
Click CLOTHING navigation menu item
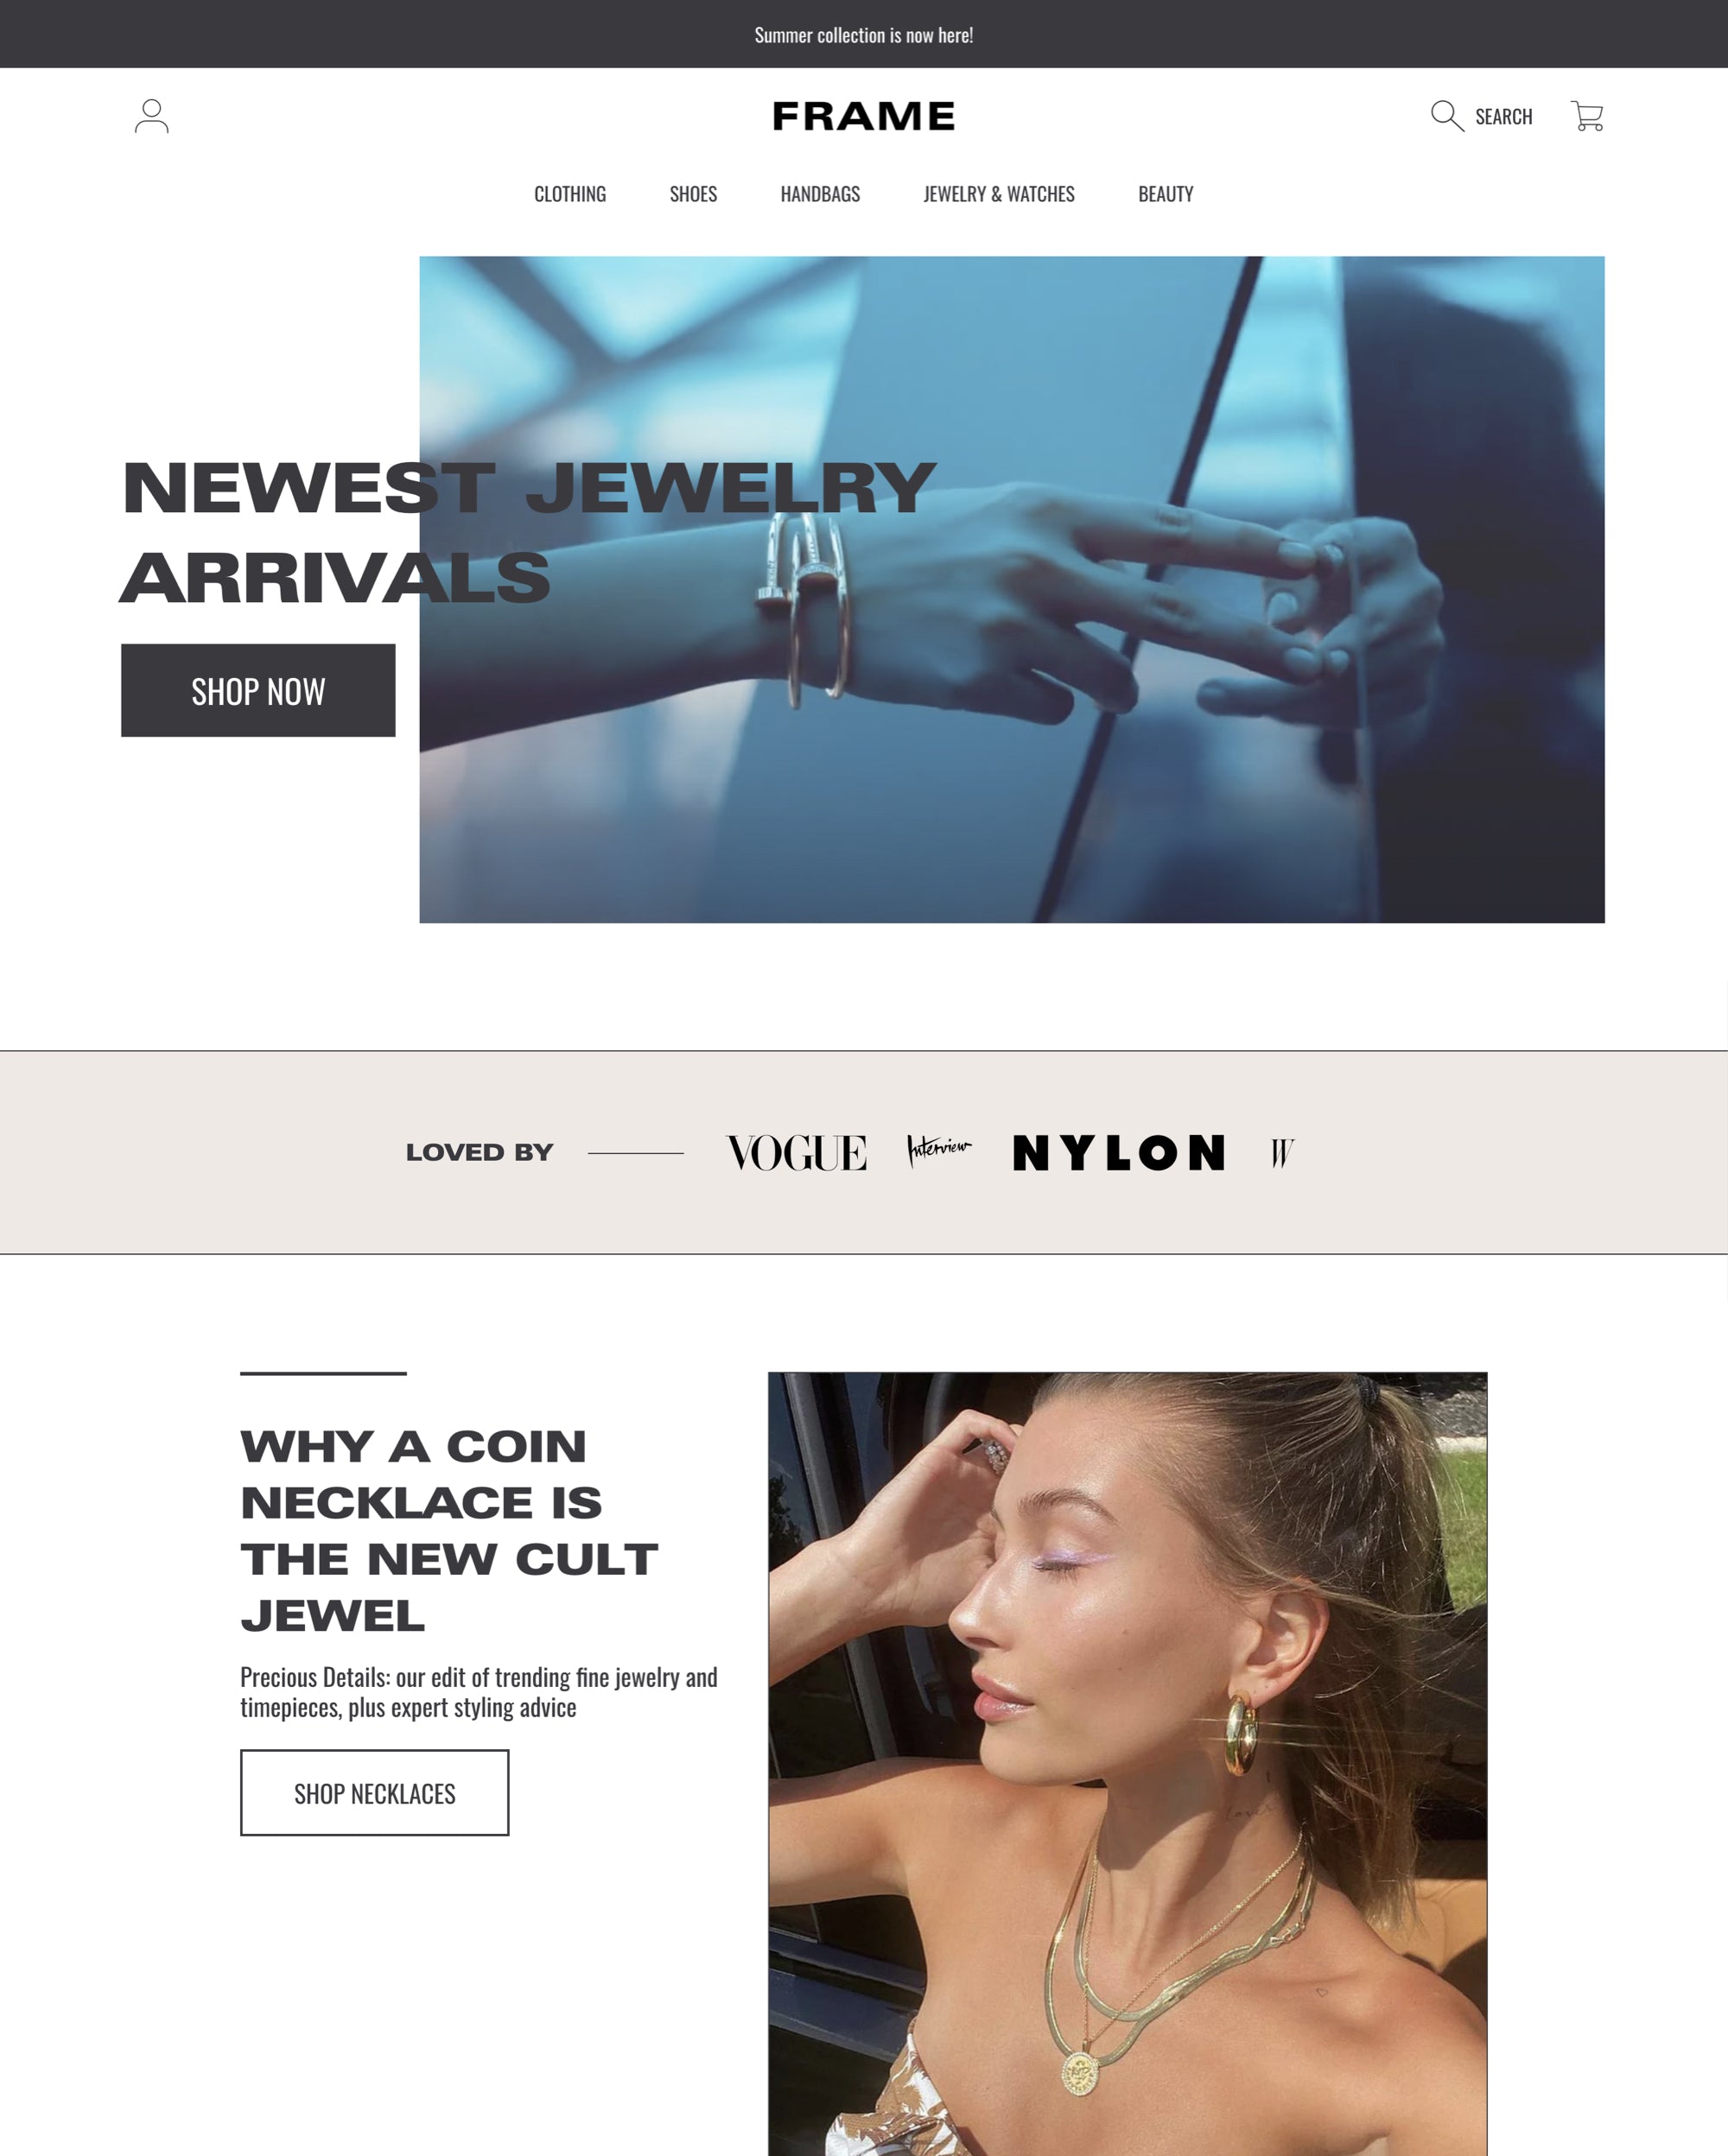[x=569, y=193]
